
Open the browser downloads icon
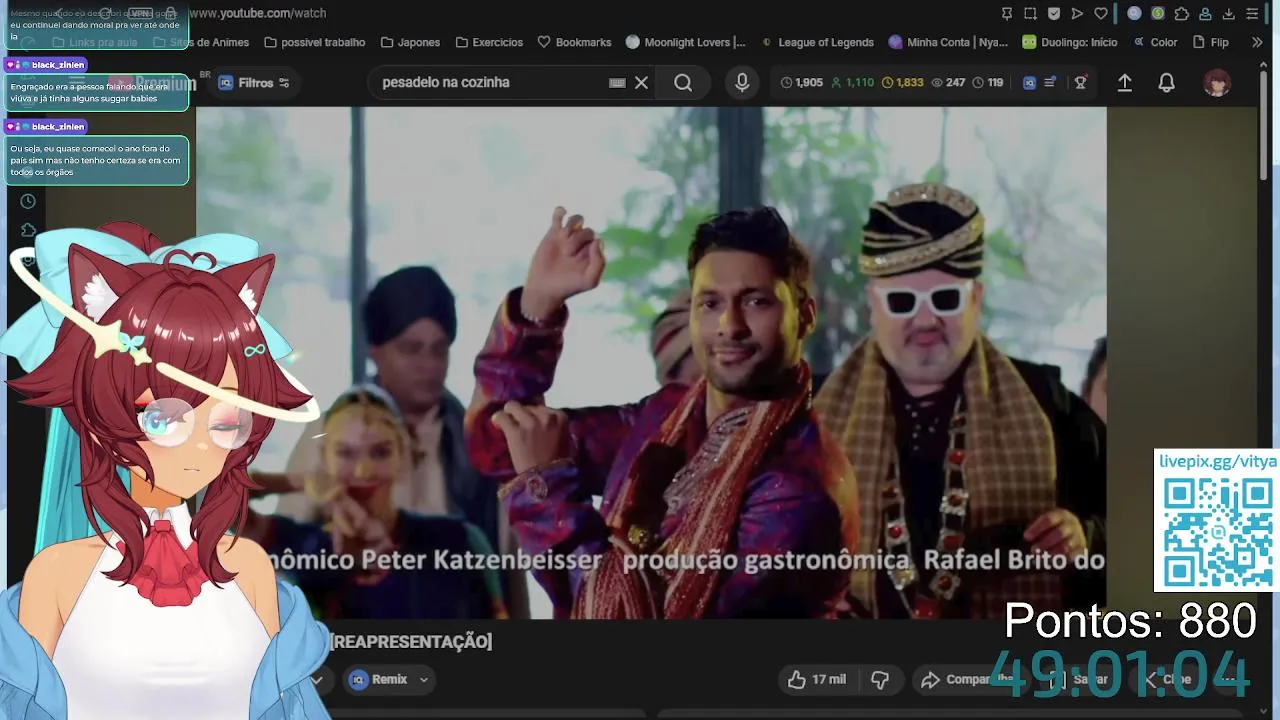pyautogui.click(x=1229, y=13)
